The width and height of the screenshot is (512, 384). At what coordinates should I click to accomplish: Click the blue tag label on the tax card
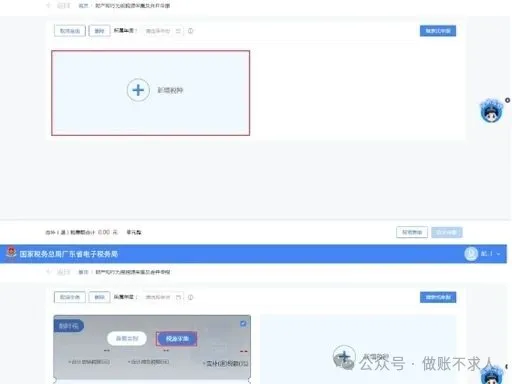tap(68, 326)
